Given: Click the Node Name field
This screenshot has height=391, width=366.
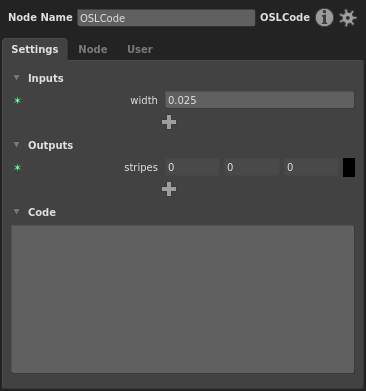Looking at the screenshot, I should (166, 18).
